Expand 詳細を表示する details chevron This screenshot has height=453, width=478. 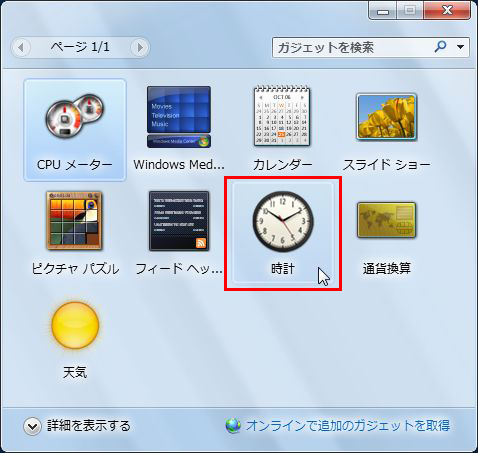click(32, 426)
